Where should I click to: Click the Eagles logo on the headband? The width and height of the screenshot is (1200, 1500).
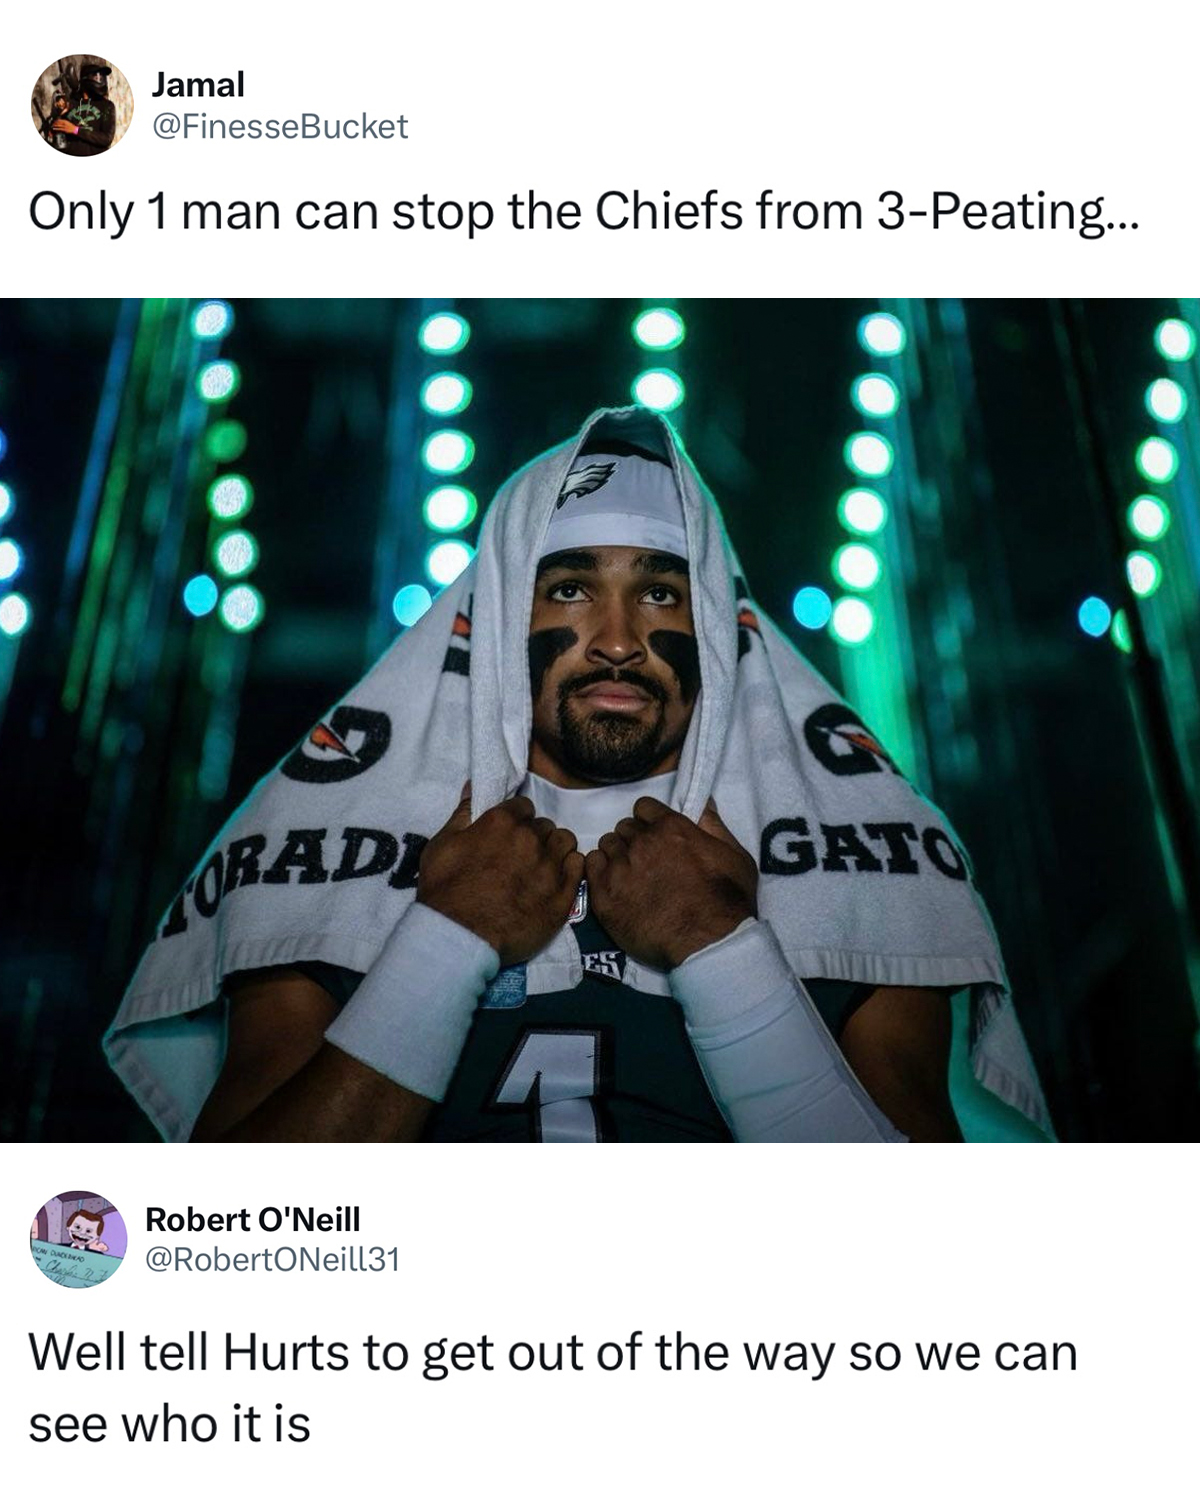click(586, 482)
